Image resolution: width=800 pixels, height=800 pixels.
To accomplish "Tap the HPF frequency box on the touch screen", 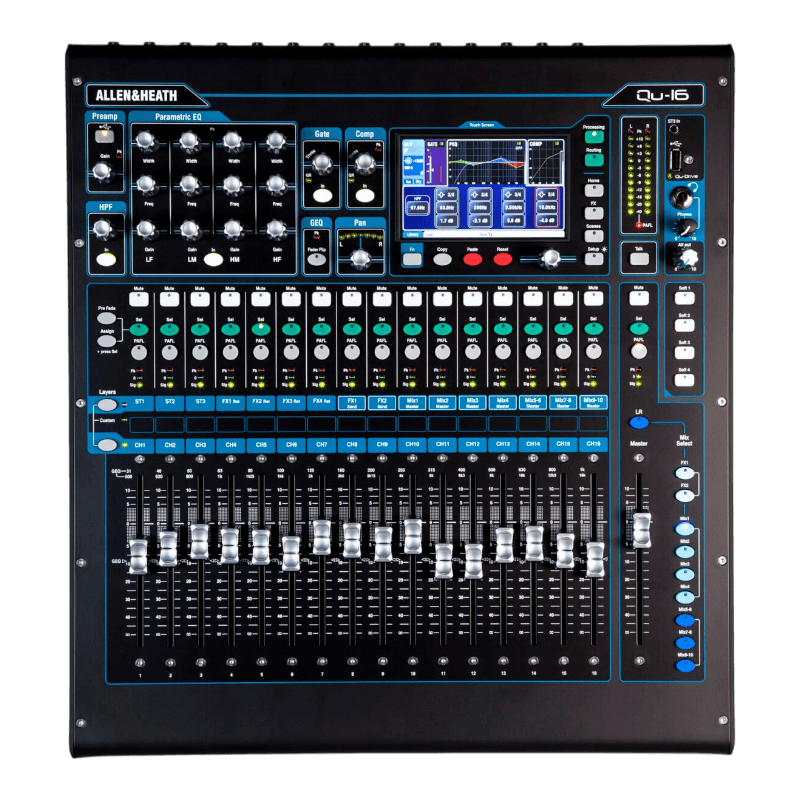I will tap(417, 206).
